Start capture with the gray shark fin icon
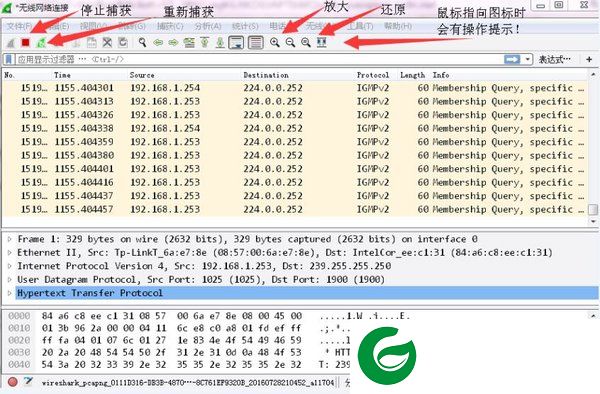Viewport: 600px width, 394px height. tap(11, 42)
